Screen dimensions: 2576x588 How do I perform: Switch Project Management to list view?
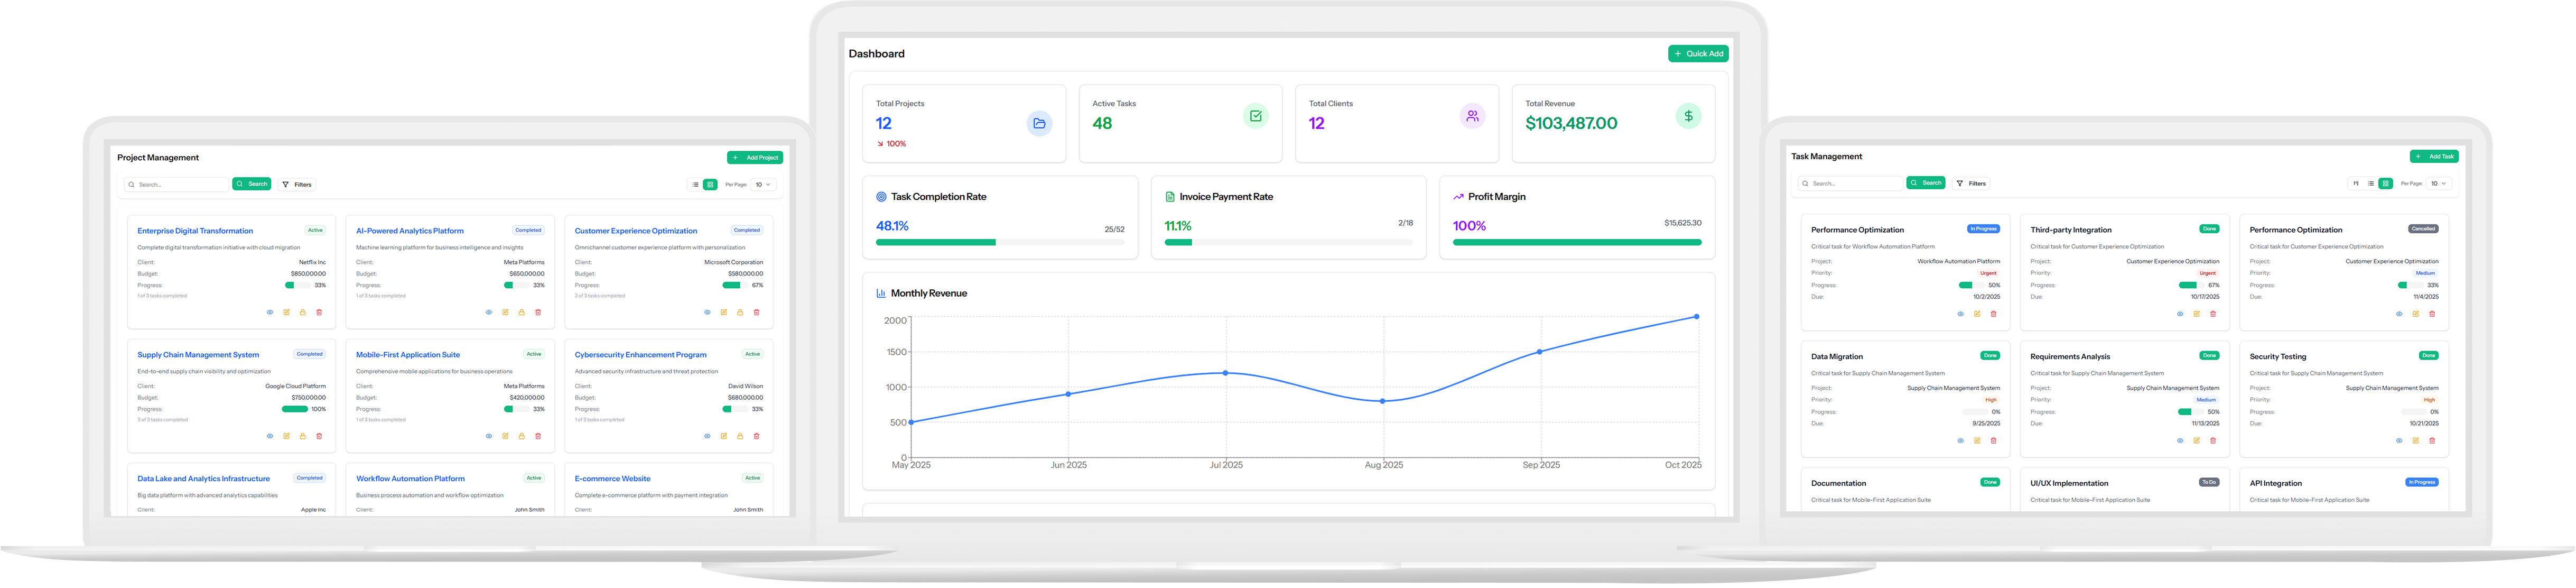(695, 184)
